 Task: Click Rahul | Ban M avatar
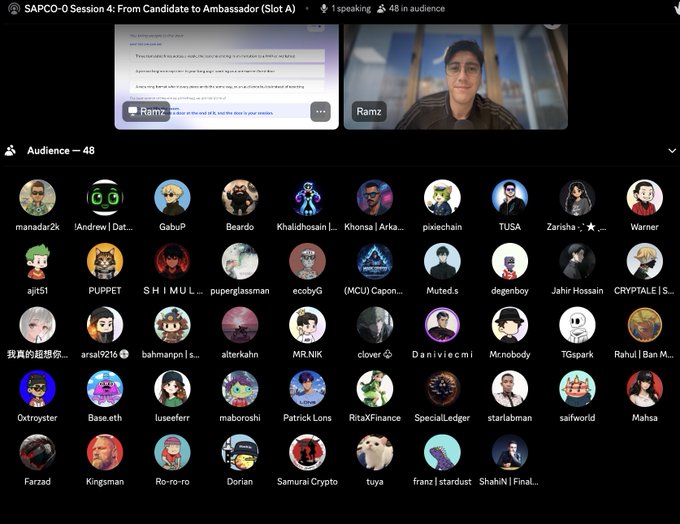644,325
